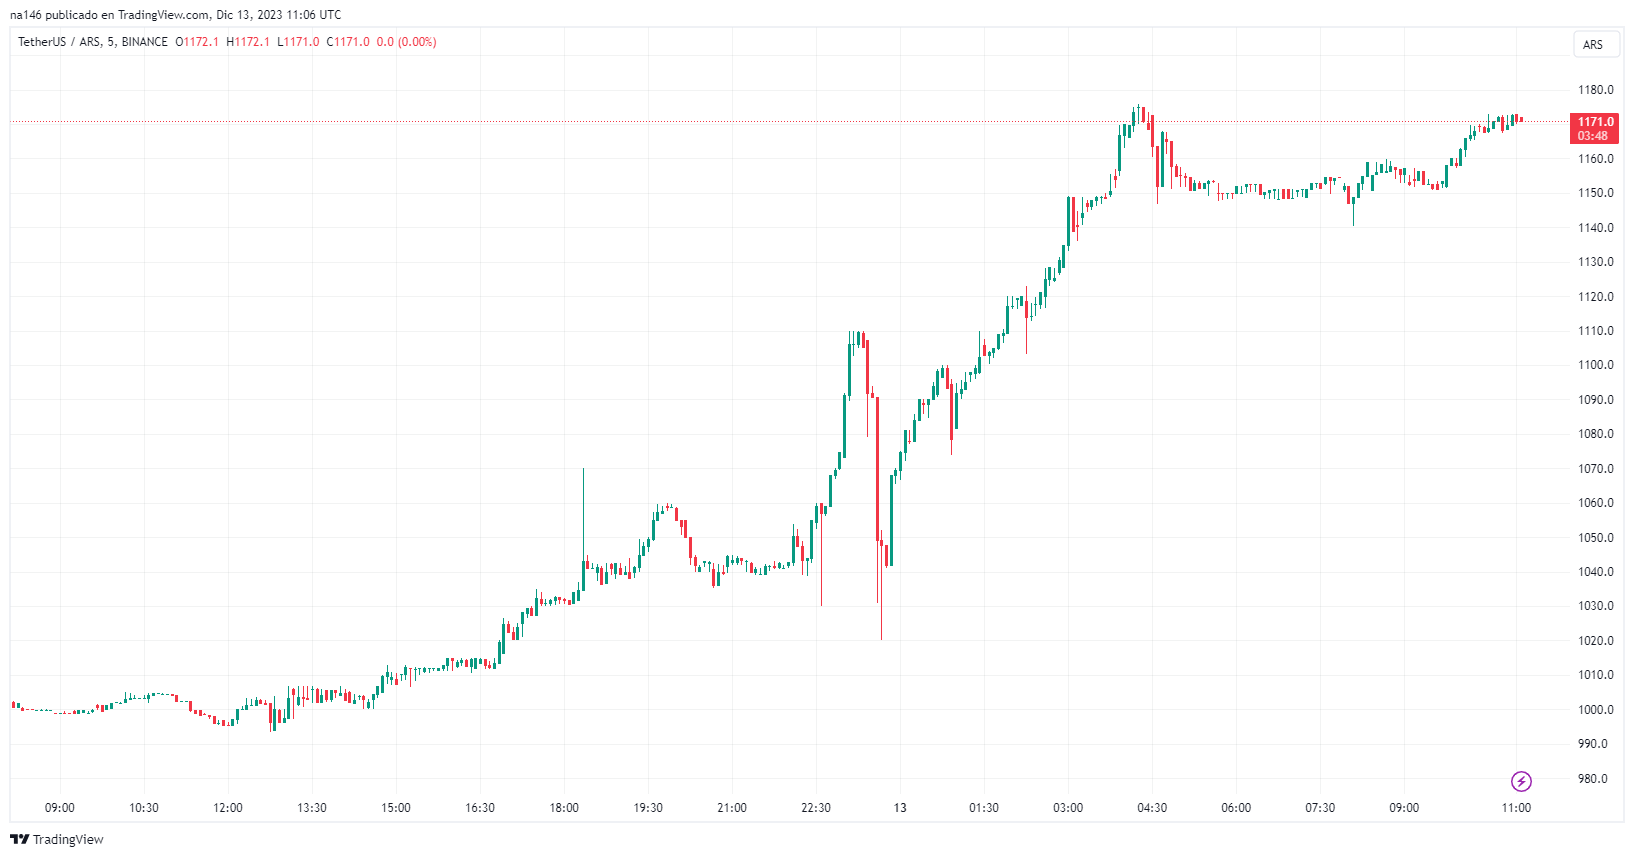Screen dimensions: 1634x857
Task: Open the ARS currency selector
Action: (1593, 44)
